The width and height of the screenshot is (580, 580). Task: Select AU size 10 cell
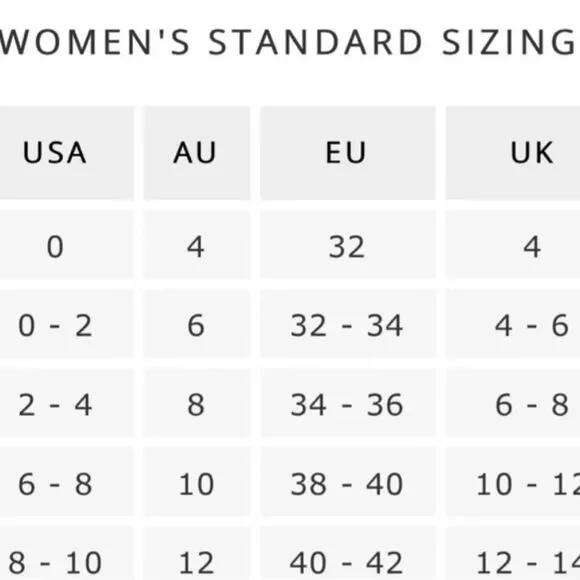point(197,482)
